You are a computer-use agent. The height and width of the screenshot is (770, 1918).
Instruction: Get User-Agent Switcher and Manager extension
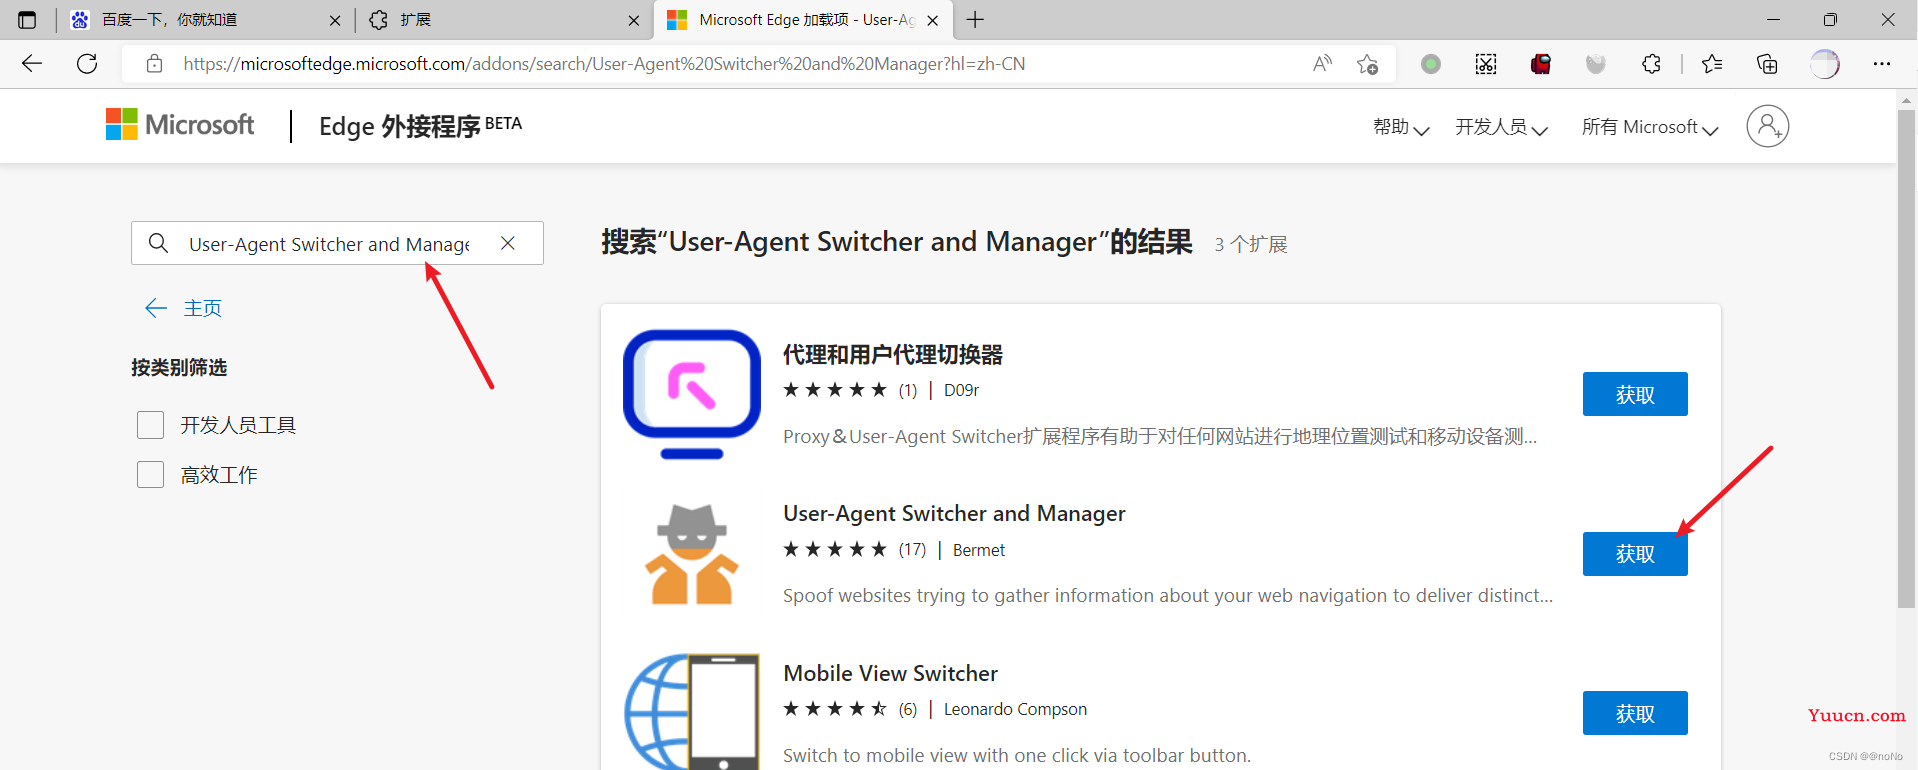click(1635, 554)
